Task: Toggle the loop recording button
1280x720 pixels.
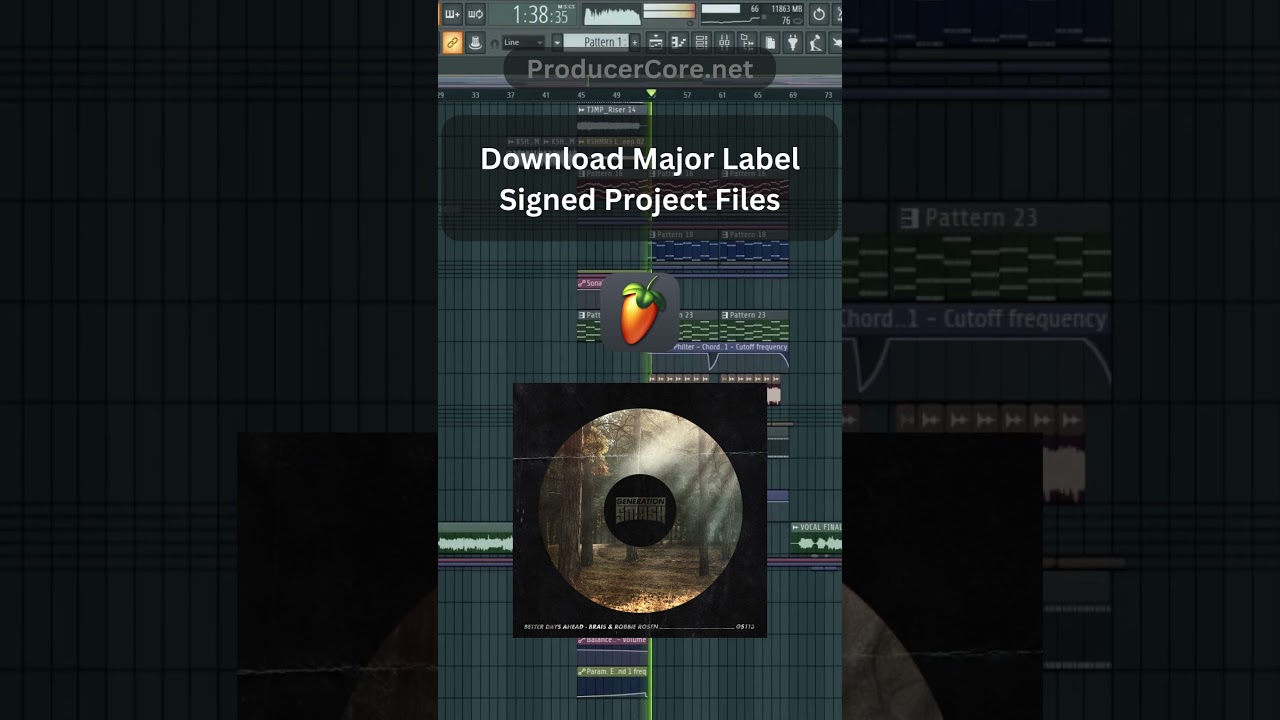Action: pos(475,14)
